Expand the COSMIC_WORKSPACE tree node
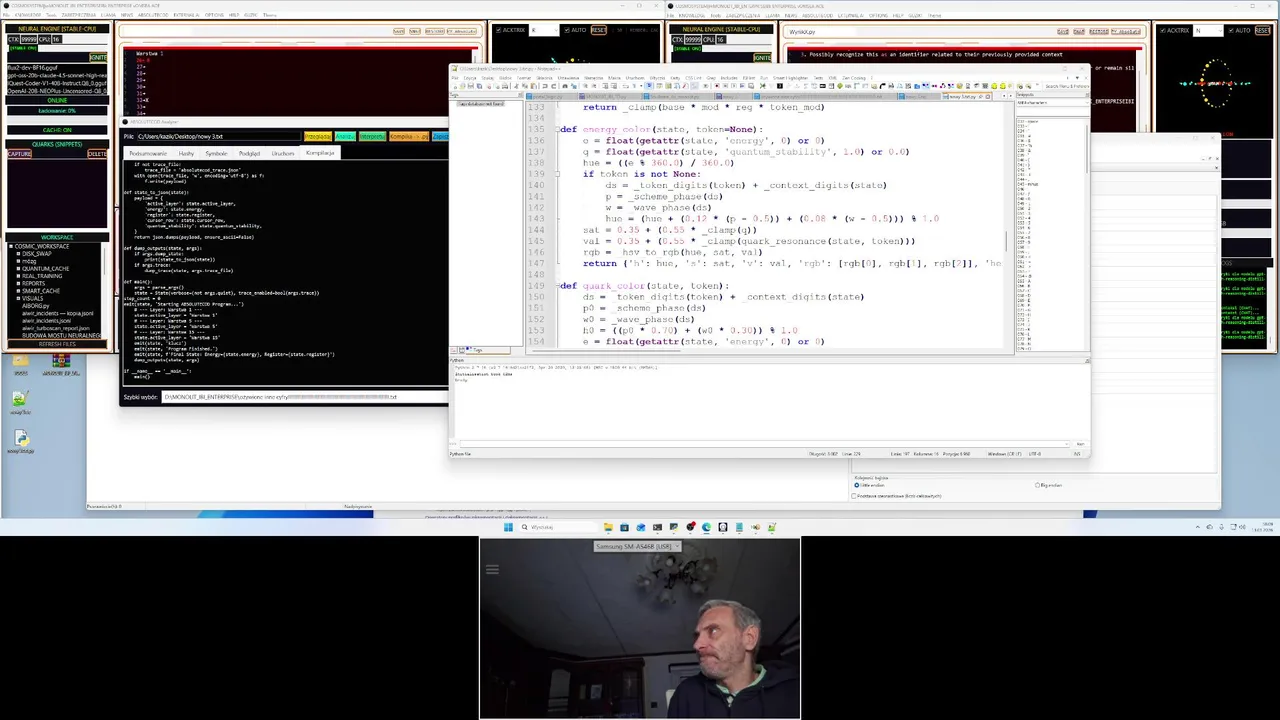 (11, 247)
